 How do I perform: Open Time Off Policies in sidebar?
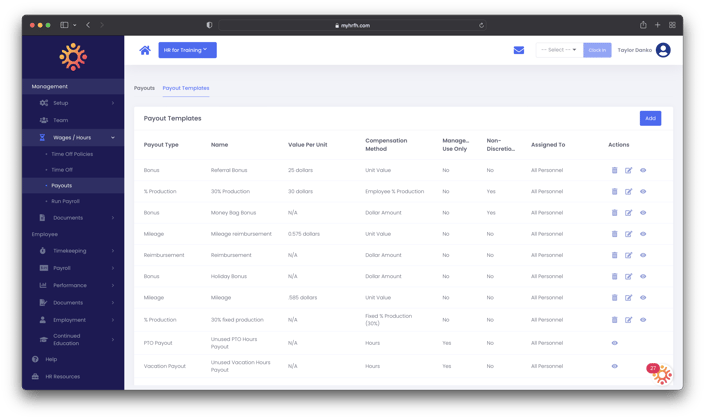72,154
